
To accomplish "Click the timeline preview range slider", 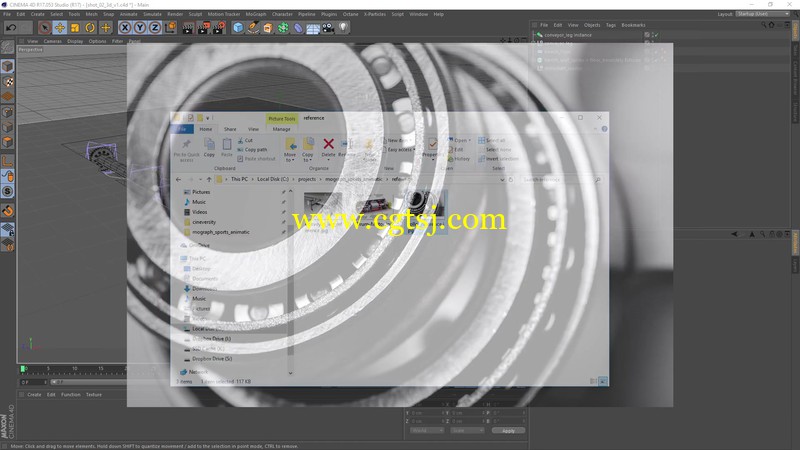I will (x=88, y=382).
